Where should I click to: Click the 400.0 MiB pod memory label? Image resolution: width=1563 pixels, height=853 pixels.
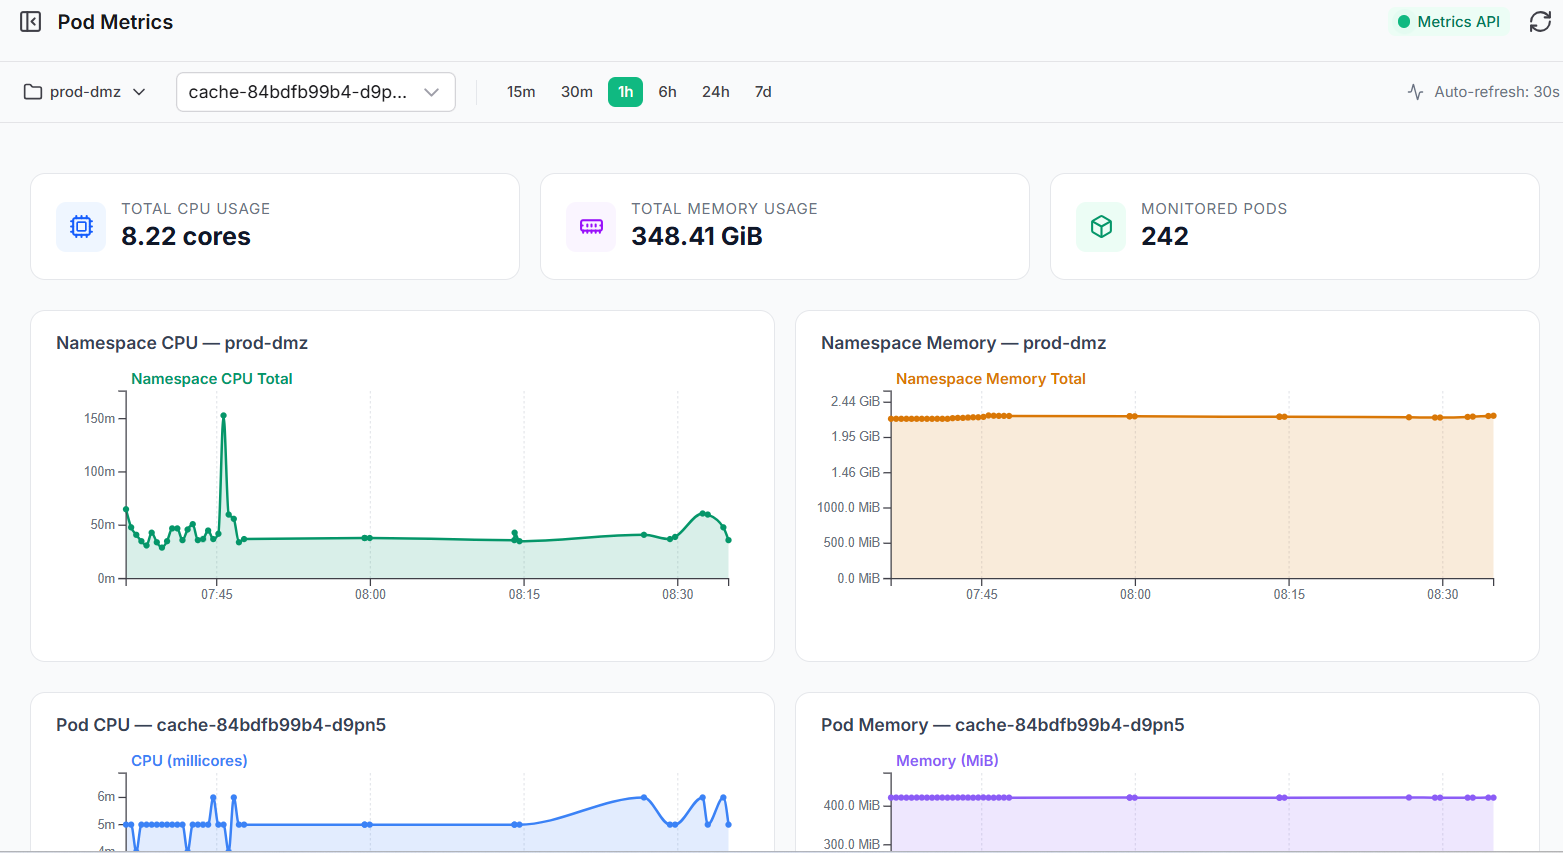point(852,806)
